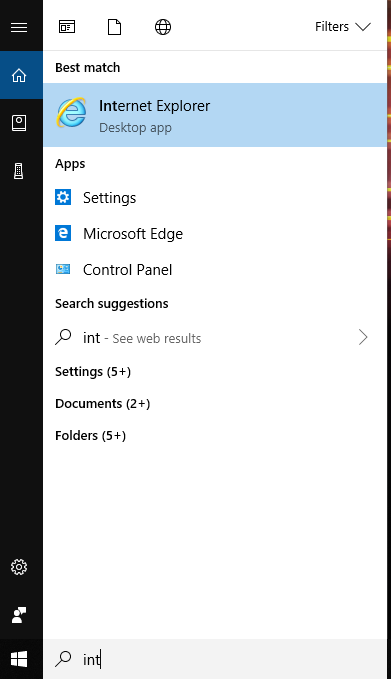The width and height of the screenshot is (391, 679).
Task: Open the Devices tower icon in the sidebar
Action: [19, 171]
